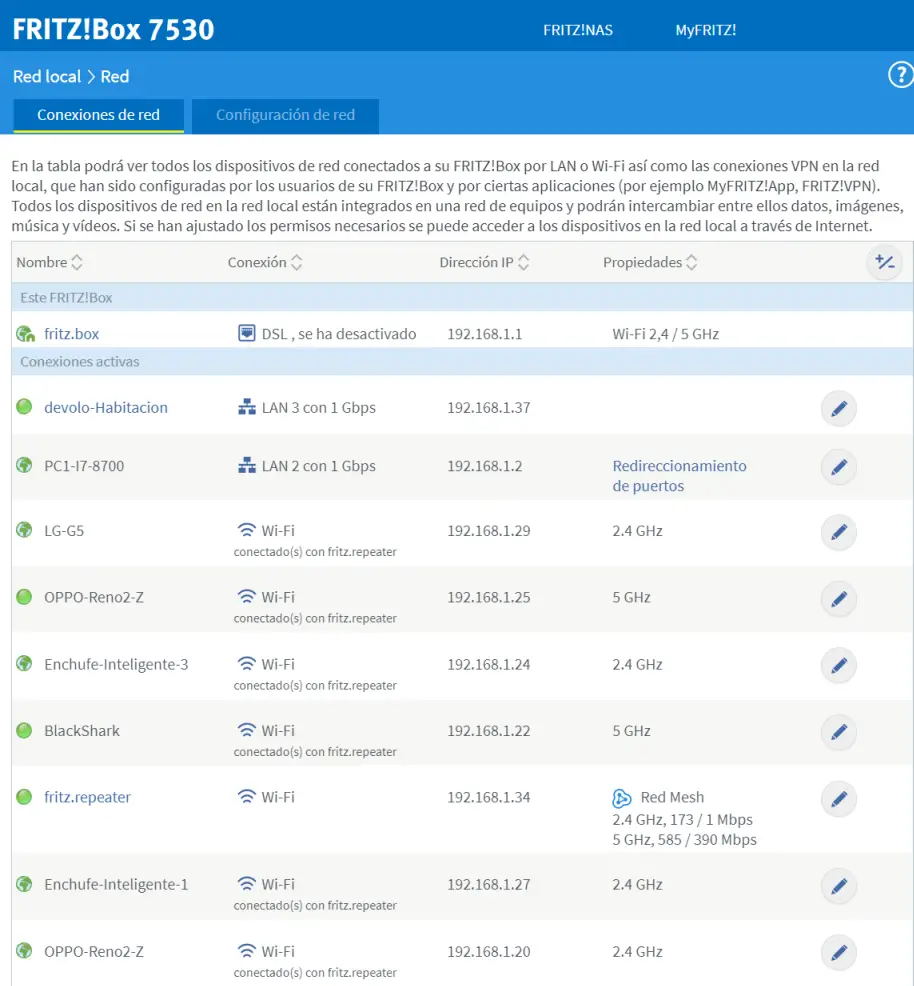Sort devices by Conexión column
Screen dimensions: 914x986
(x=265, y=262)
